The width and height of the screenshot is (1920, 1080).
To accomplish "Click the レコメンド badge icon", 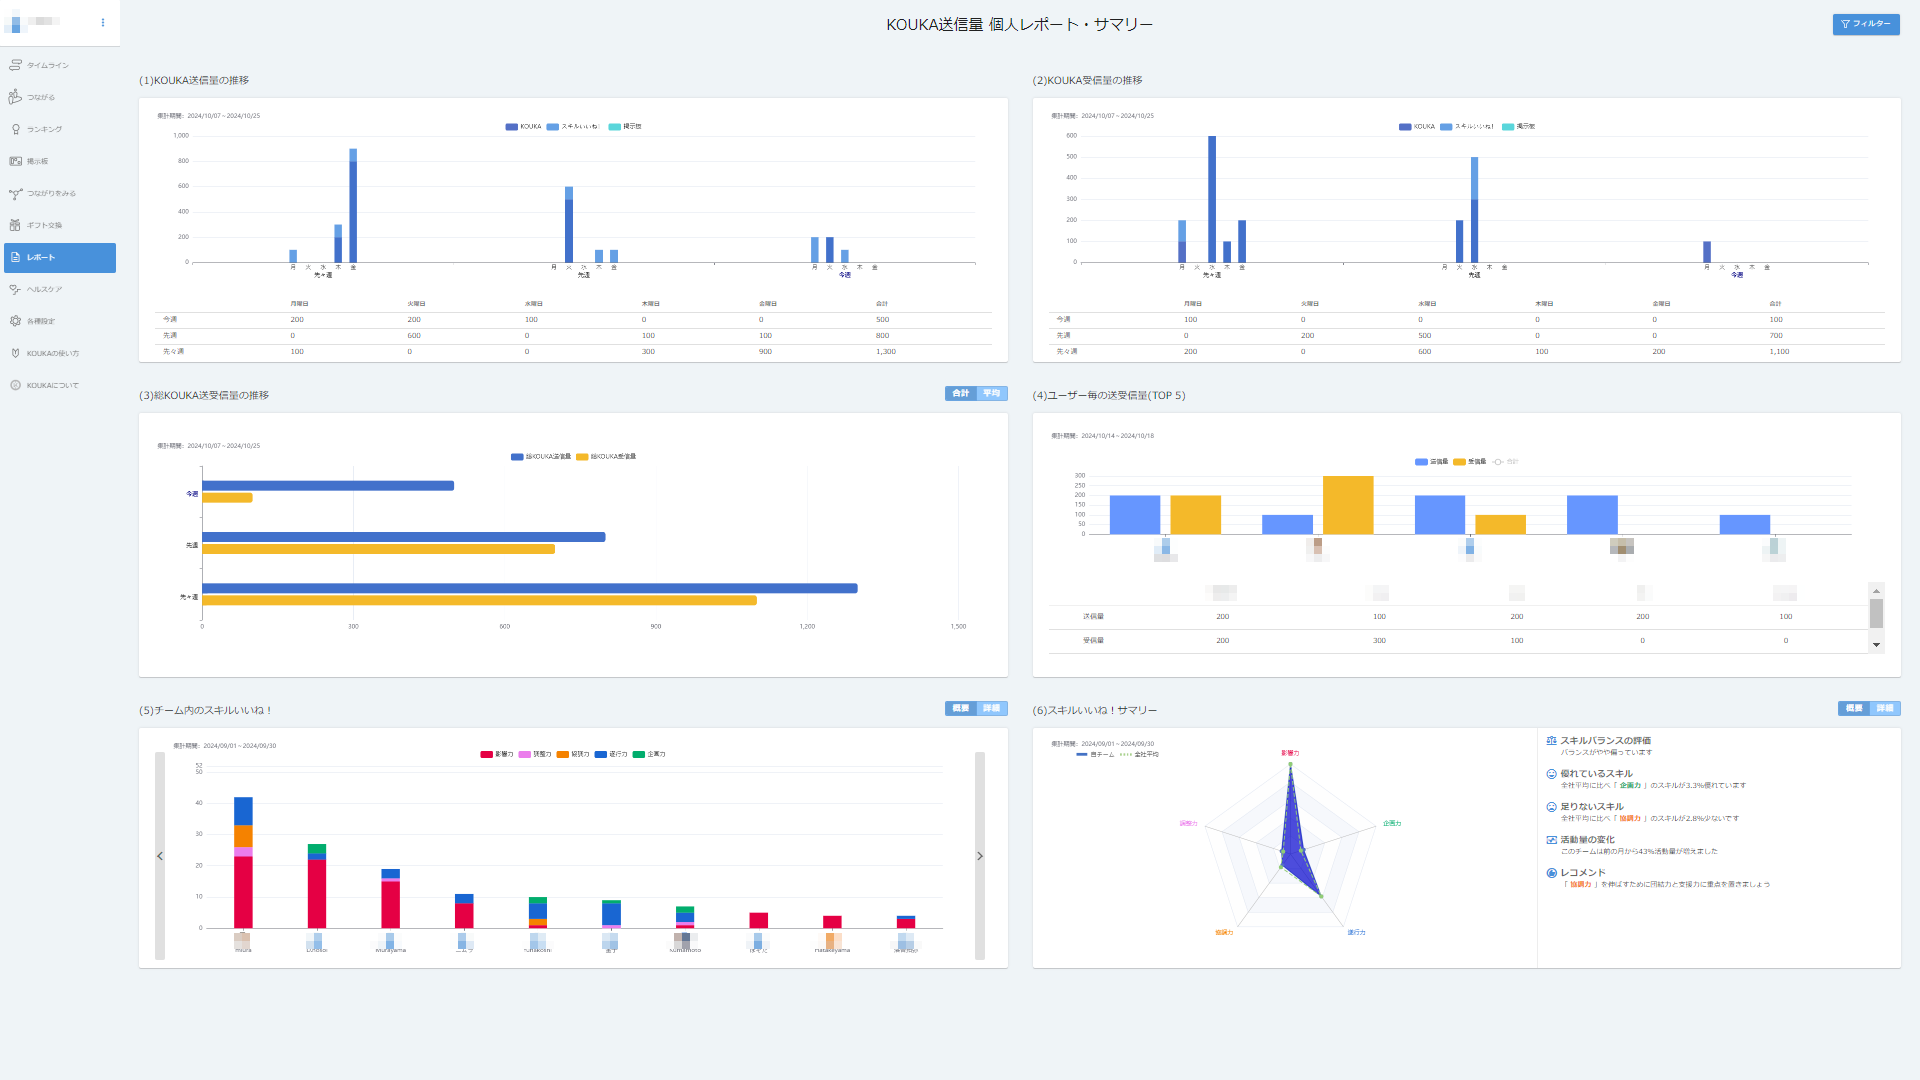I will (1551, 873).
